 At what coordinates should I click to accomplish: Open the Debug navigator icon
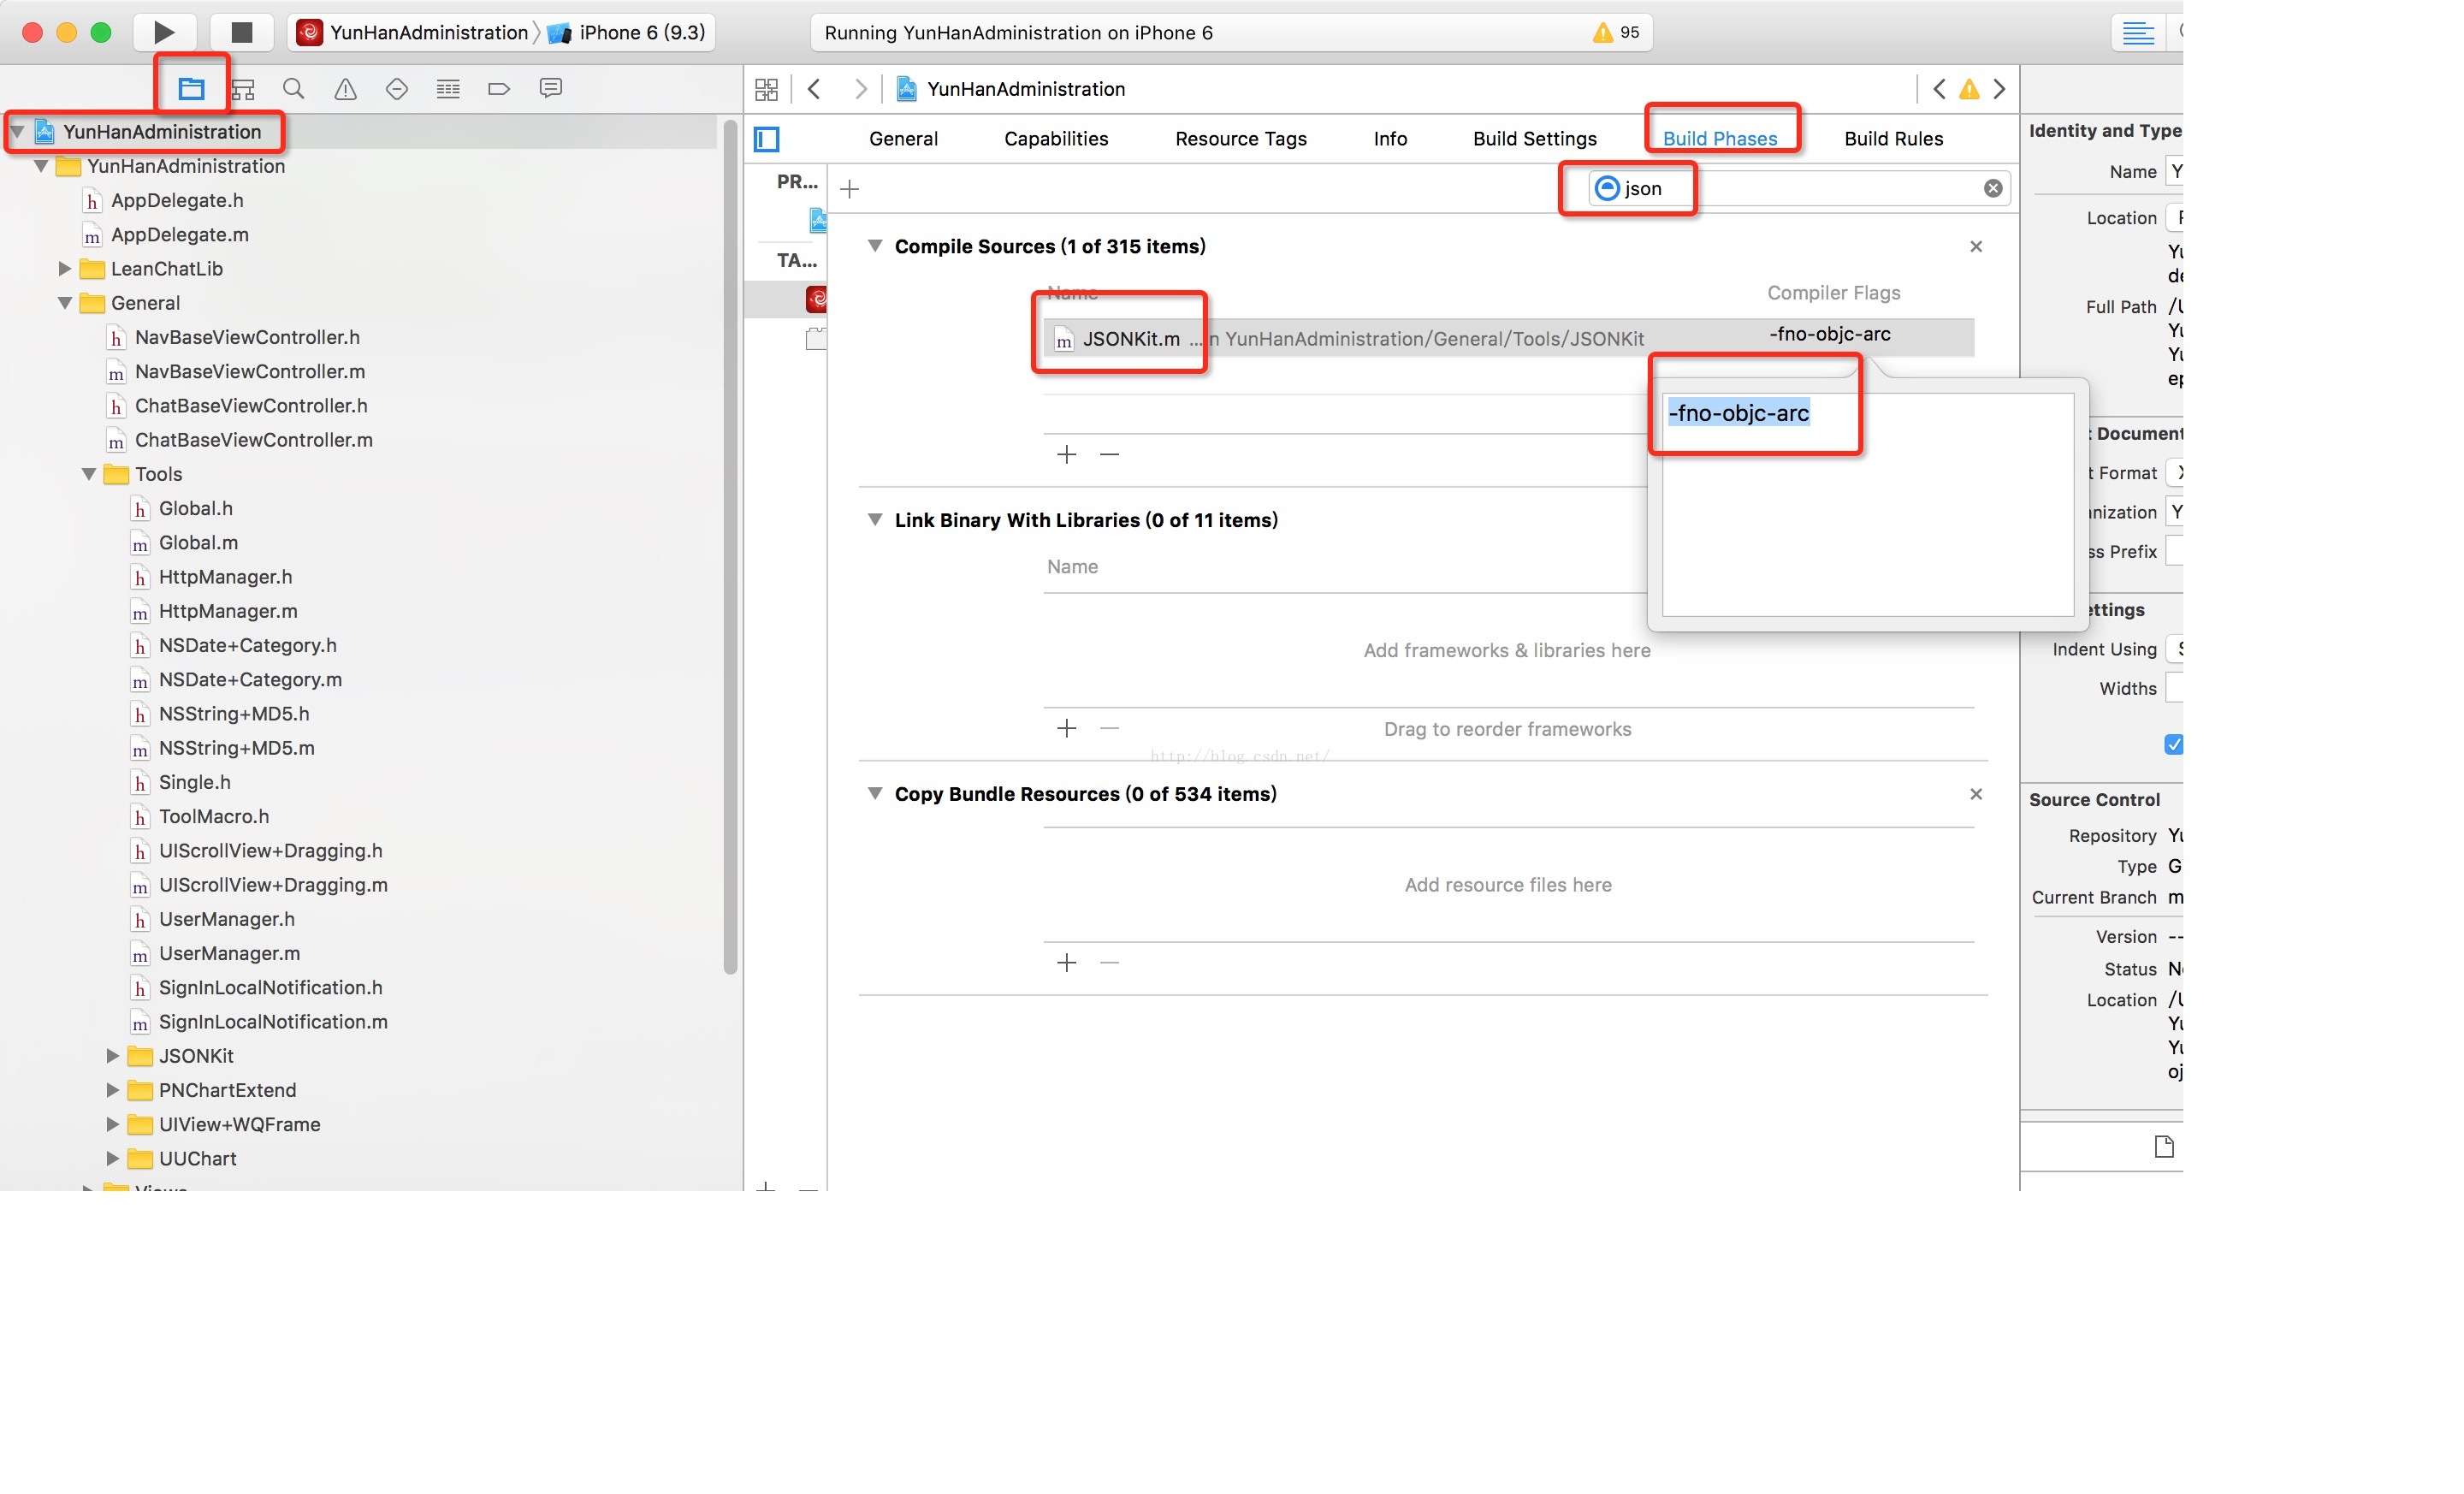click(448, 89)
